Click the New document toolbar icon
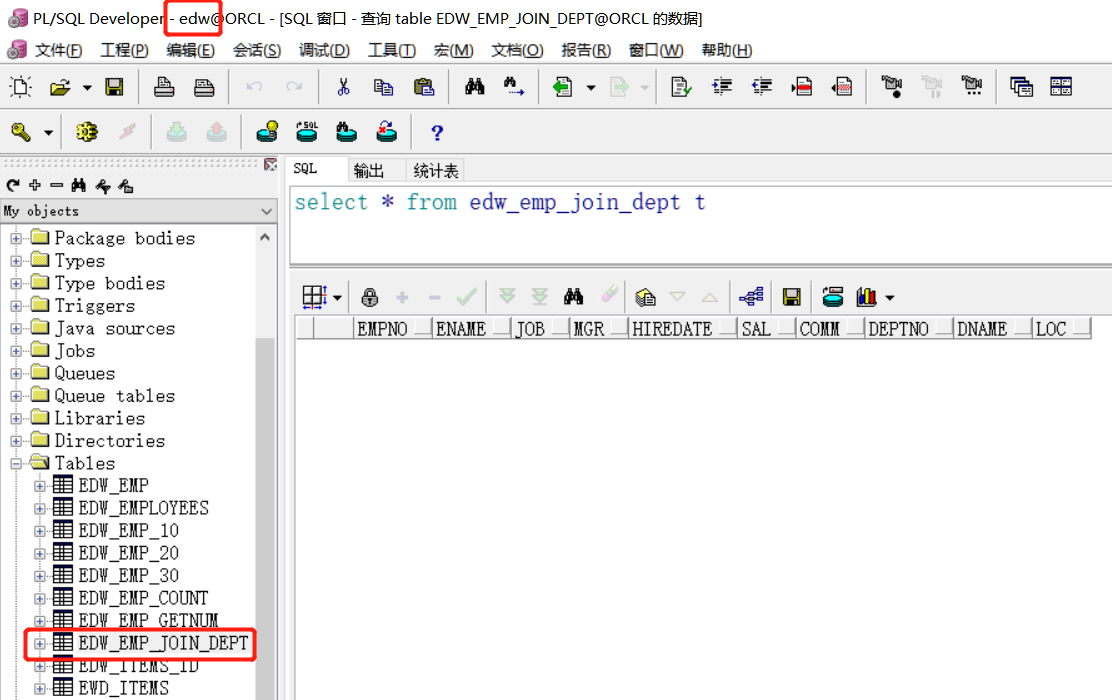This screenshot has width=1112, height=700. coord(21,87)
